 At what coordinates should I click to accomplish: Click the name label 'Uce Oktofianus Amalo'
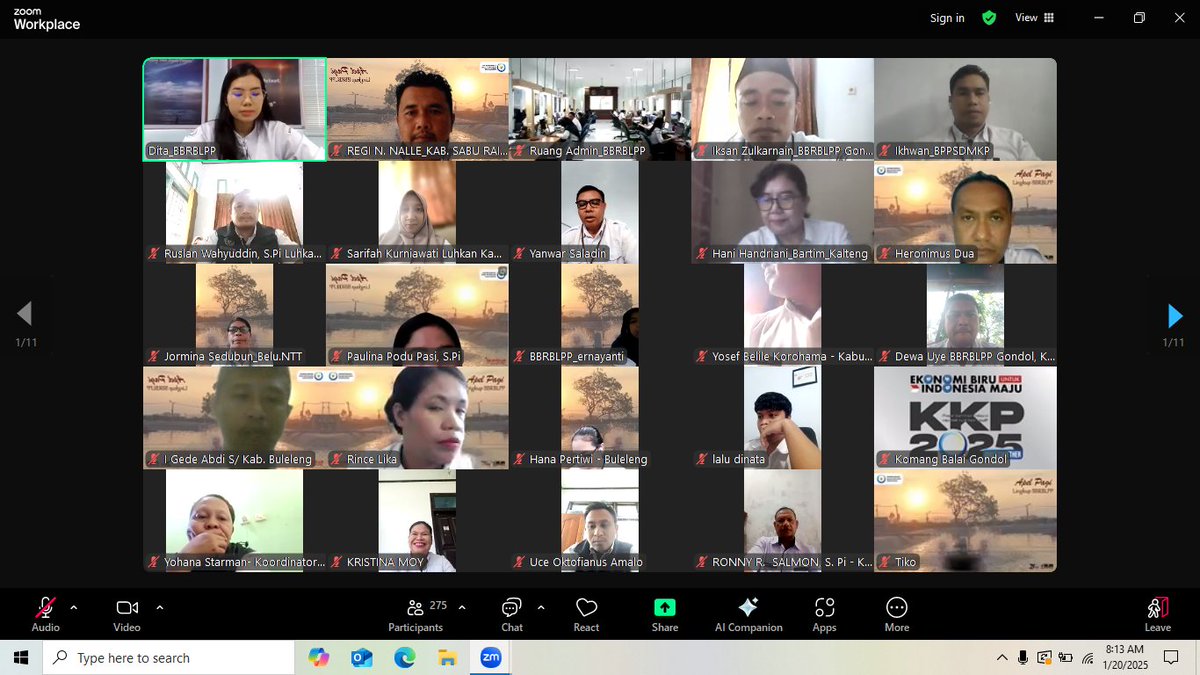586,562
